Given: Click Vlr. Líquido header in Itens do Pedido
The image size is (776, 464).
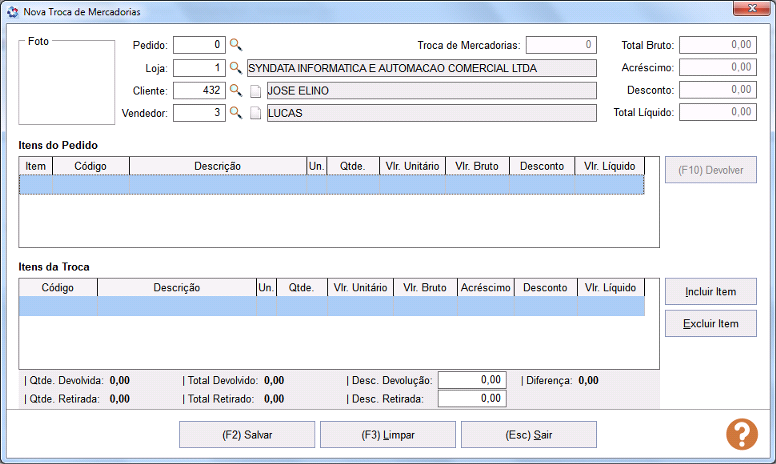Looking at the screenshot, I should pos(610,166).
